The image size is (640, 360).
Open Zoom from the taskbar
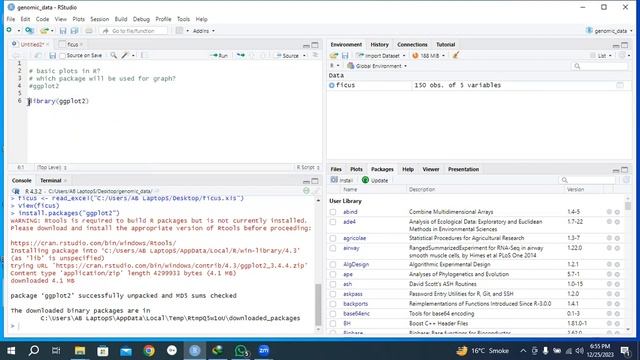(264, 351)
